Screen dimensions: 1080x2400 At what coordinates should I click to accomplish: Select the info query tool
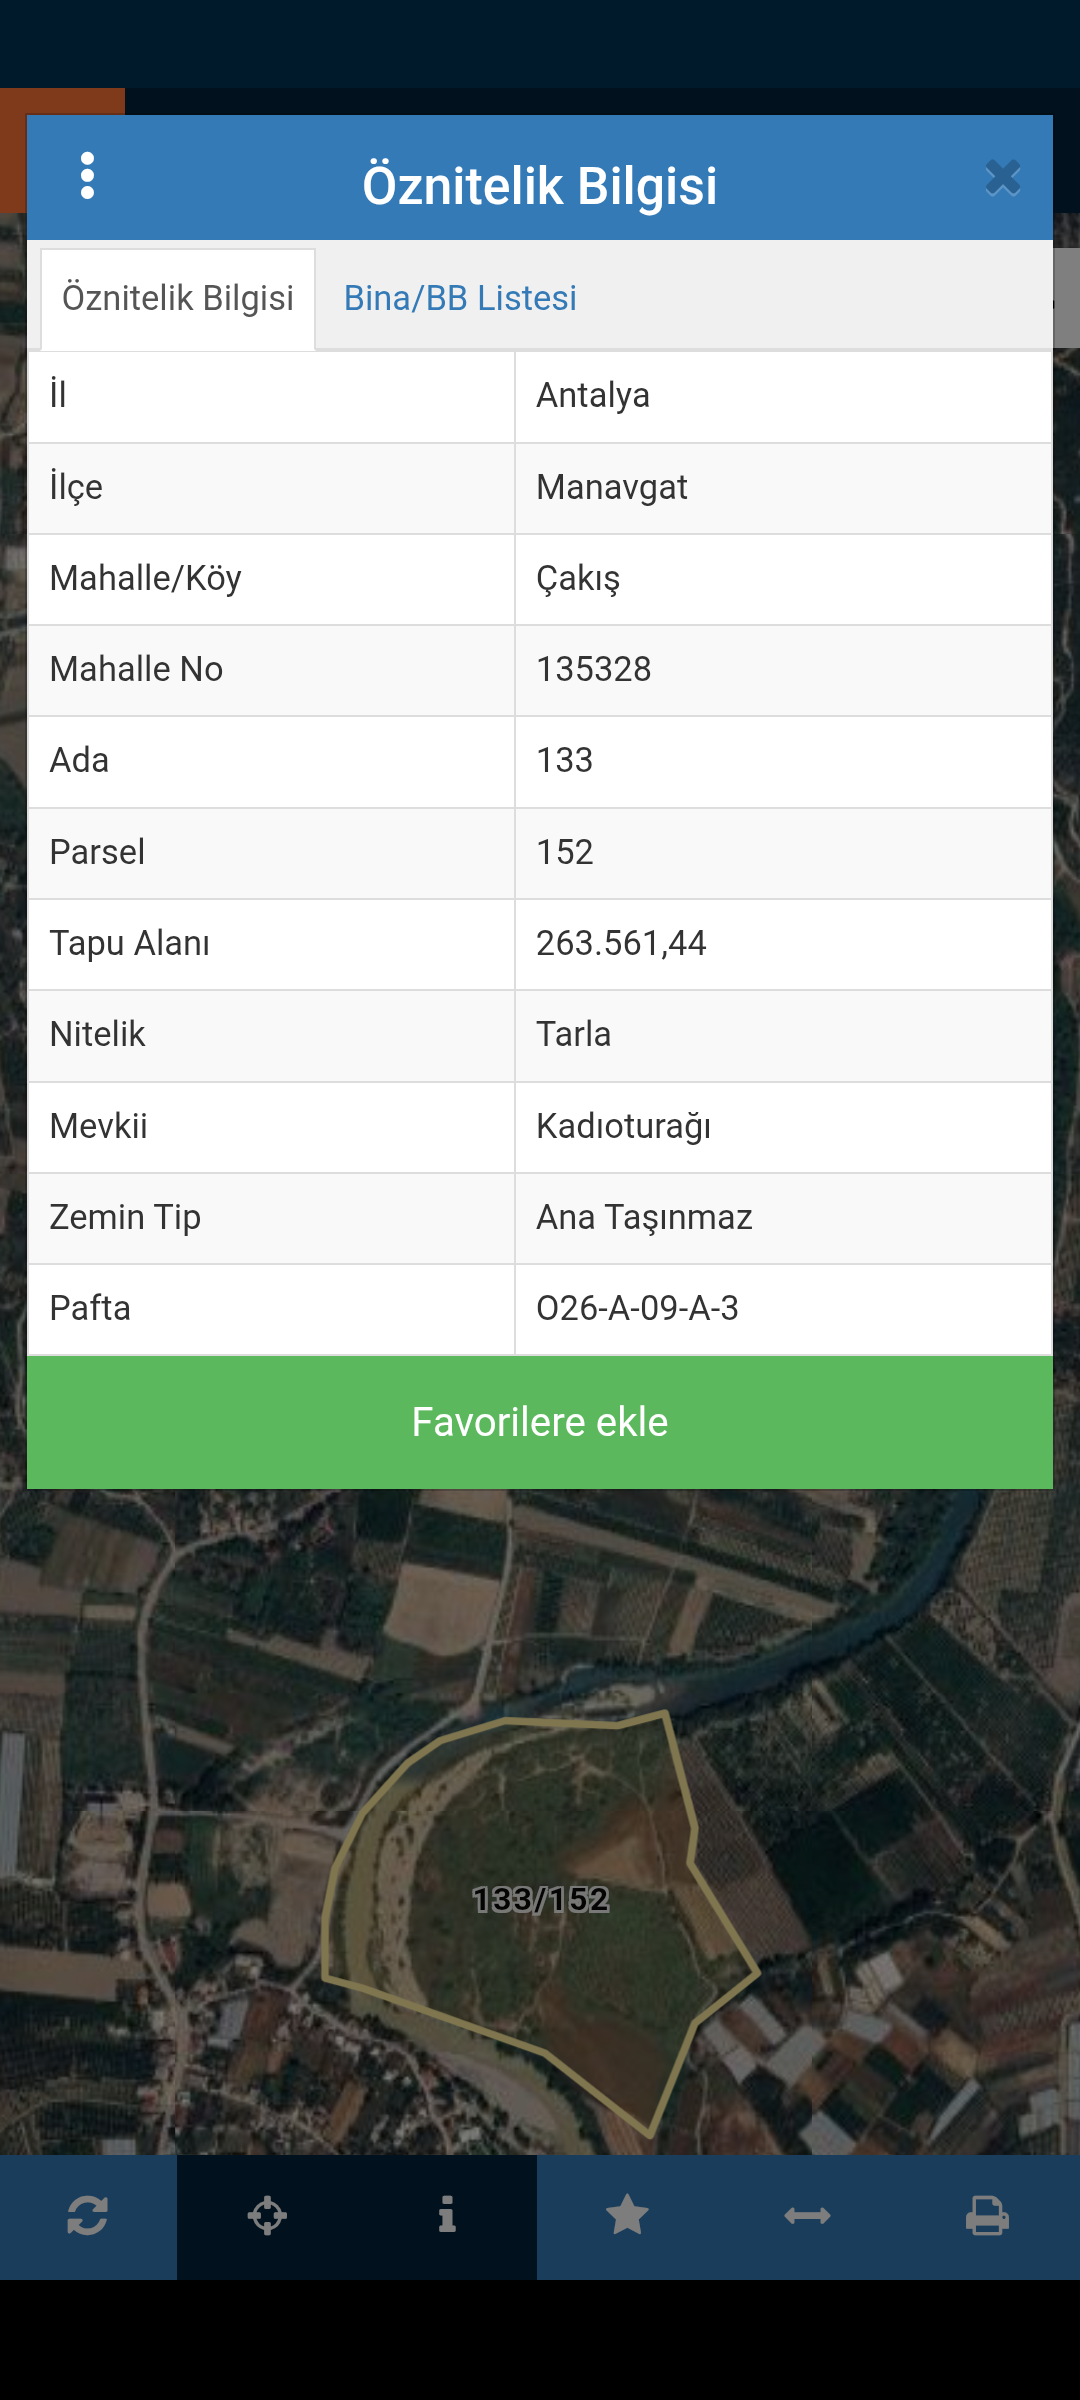point(447,2216)
